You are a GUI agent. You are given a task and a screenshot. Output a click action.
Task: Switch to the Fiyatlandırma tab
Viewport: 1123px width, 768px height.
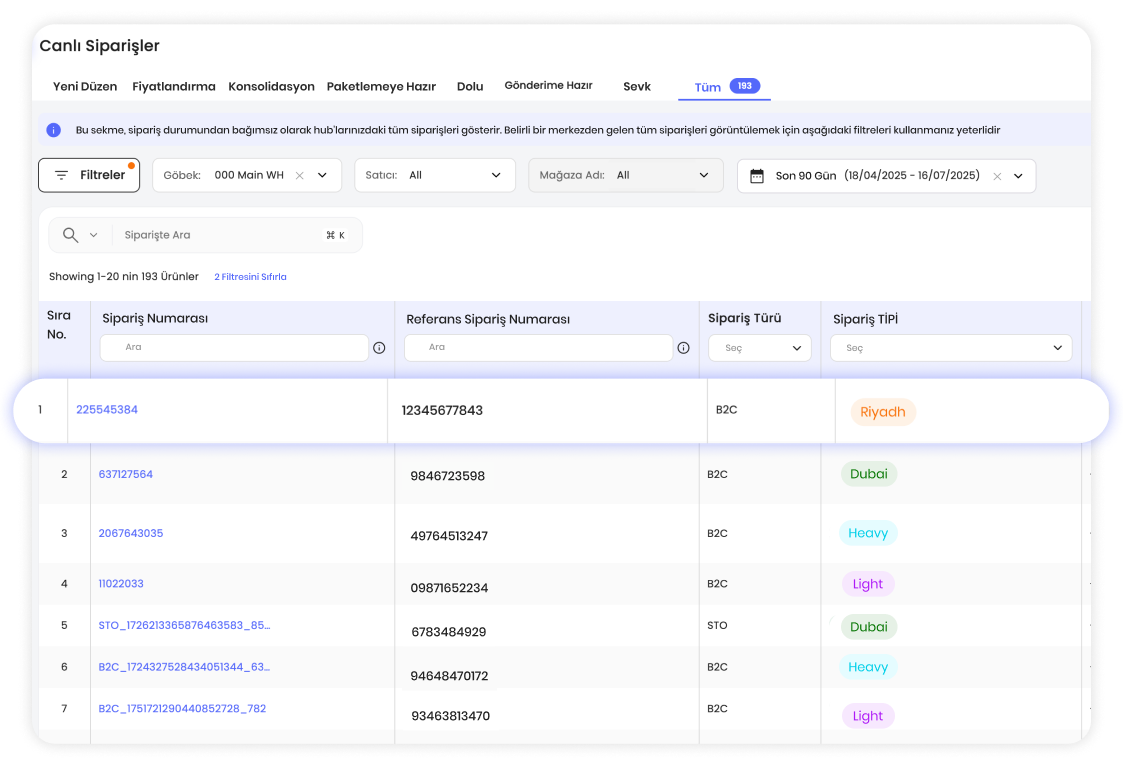tap(174, 86)
